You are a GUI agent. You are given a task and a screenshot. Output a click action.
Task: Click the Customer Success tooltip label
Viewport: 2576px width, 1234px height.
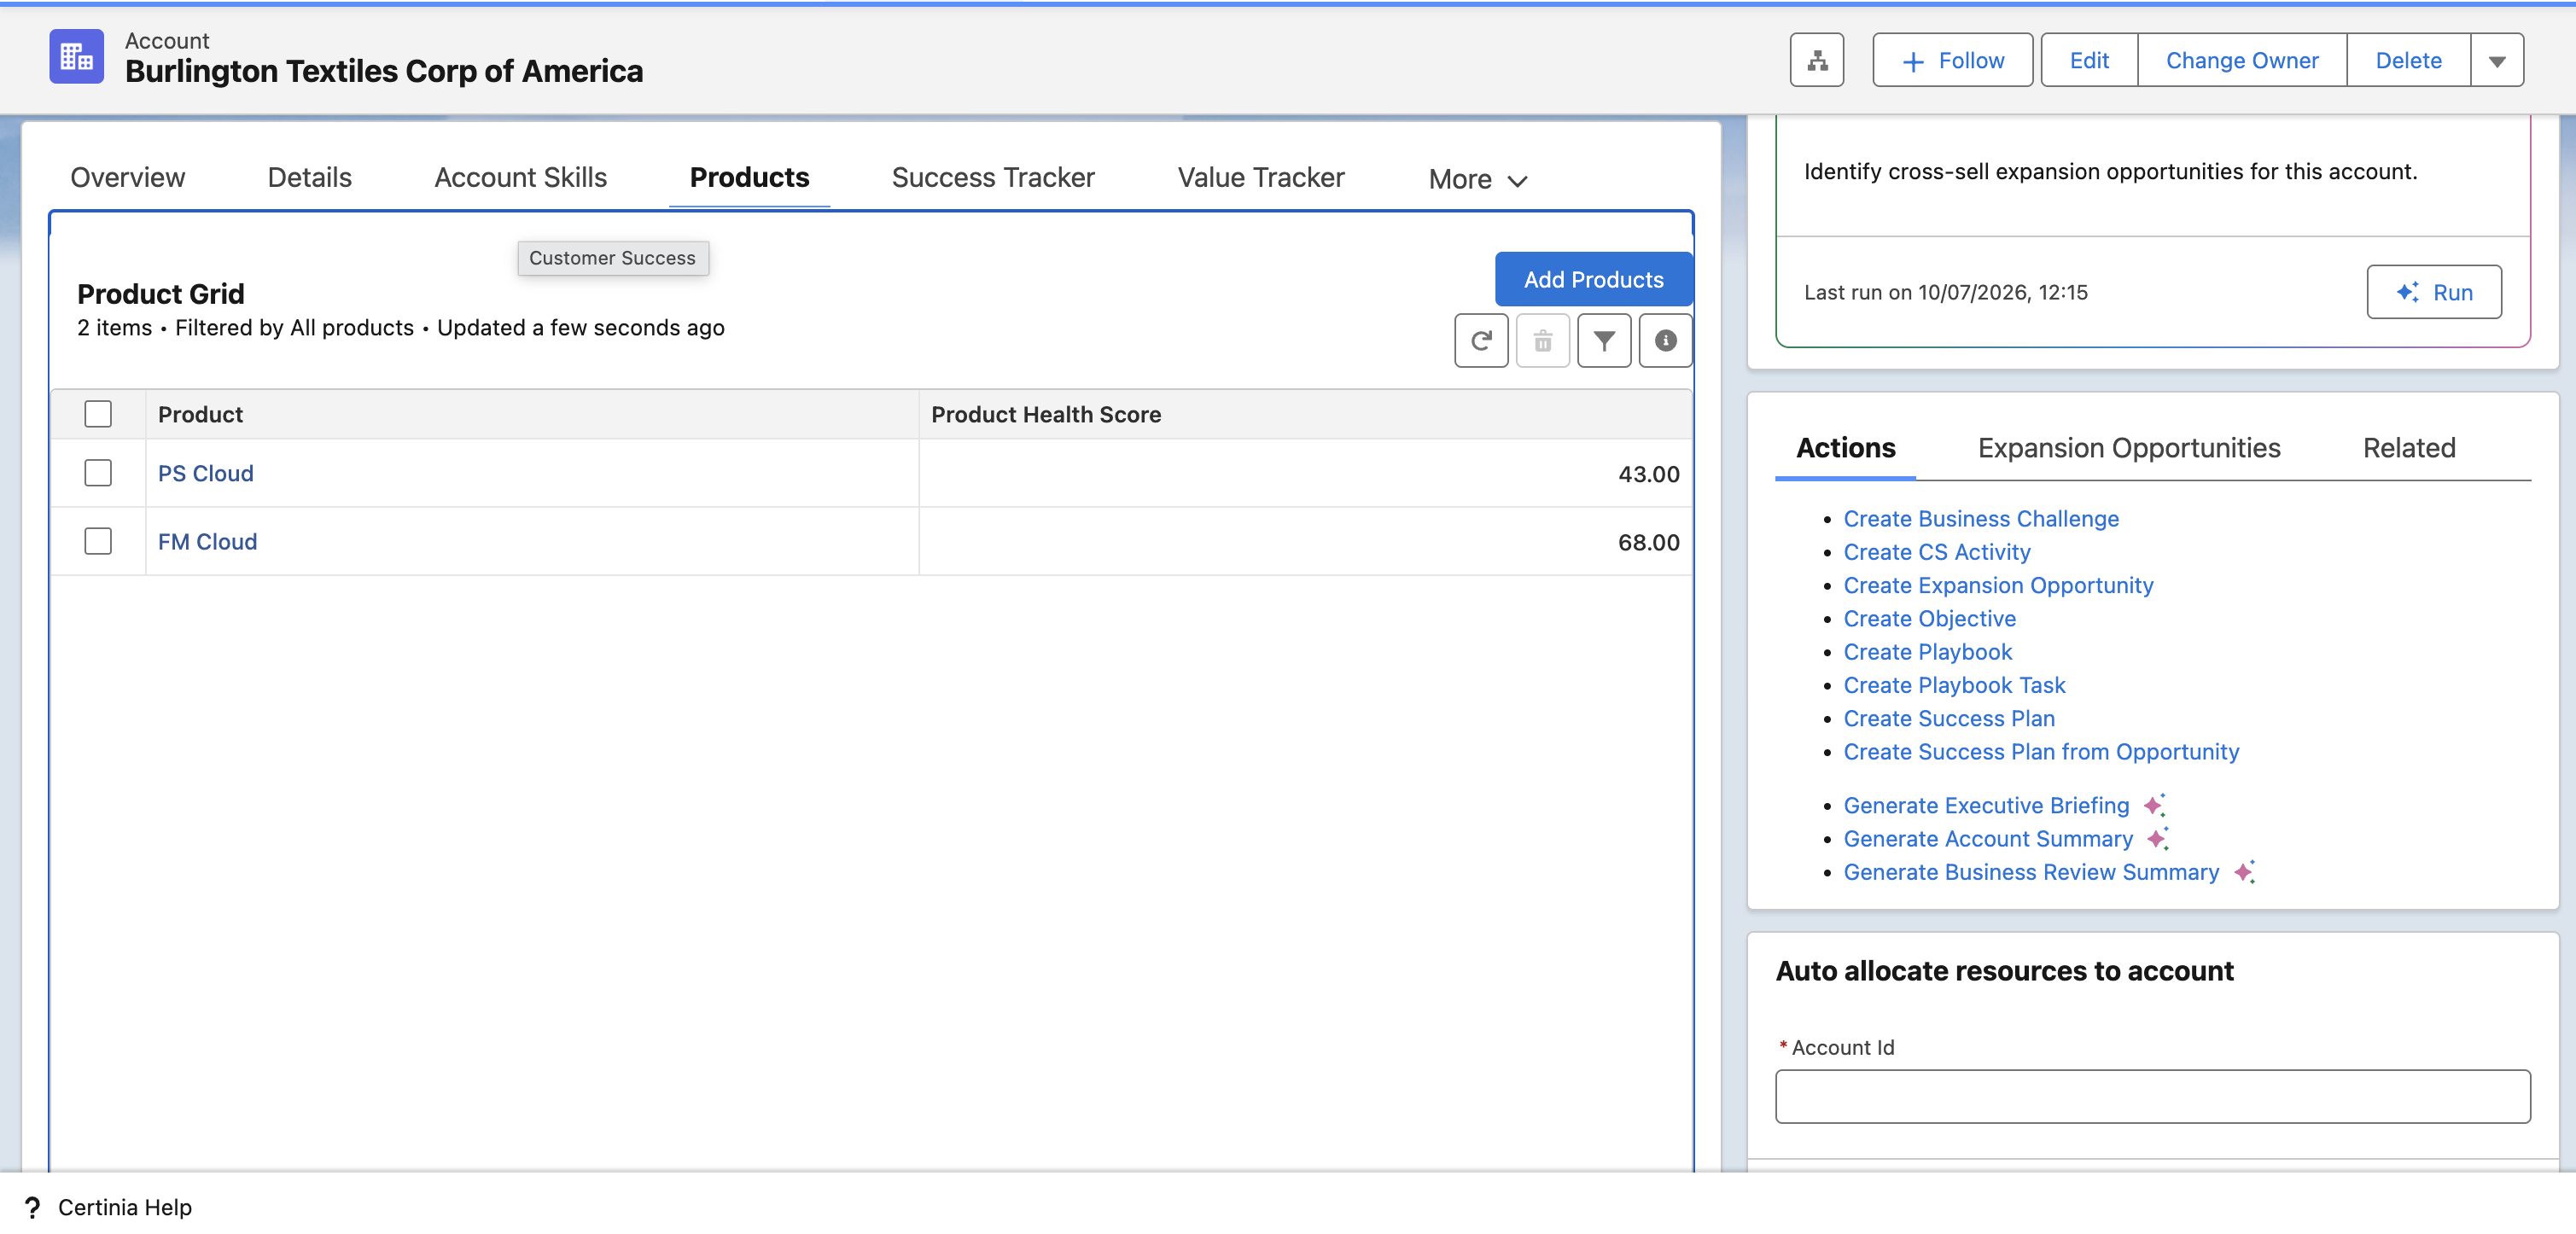tap(612, 257)
